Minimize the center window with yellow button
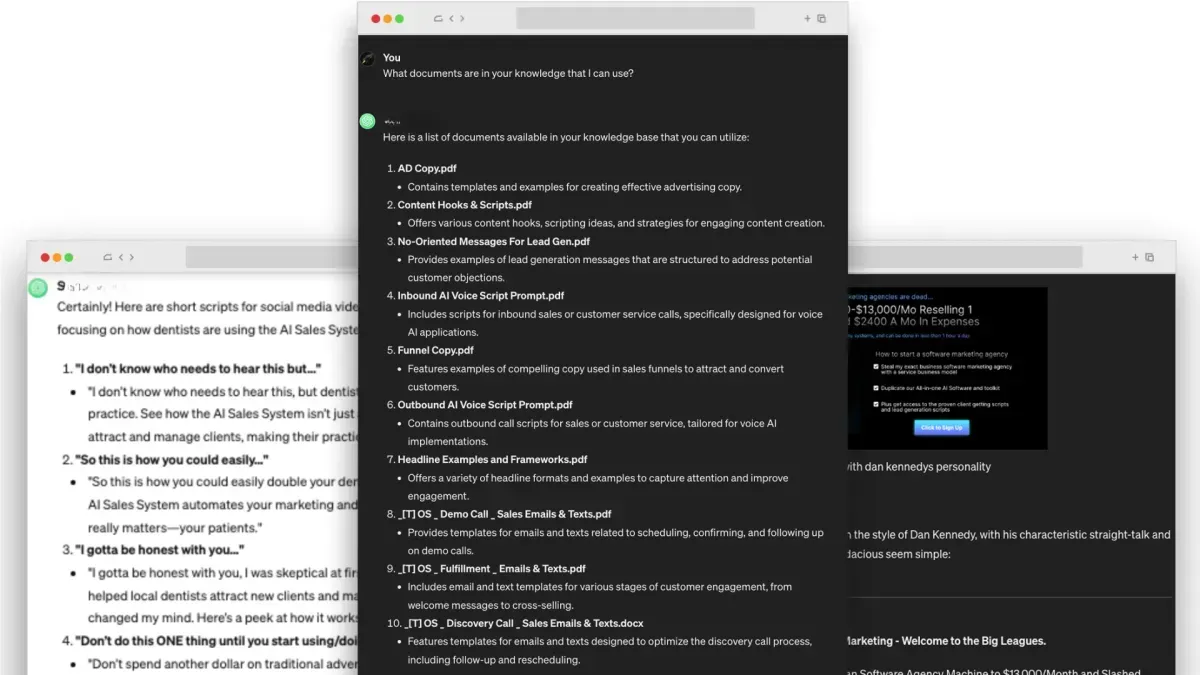Viewport: 1200px width, 675px height. [388, 18]
